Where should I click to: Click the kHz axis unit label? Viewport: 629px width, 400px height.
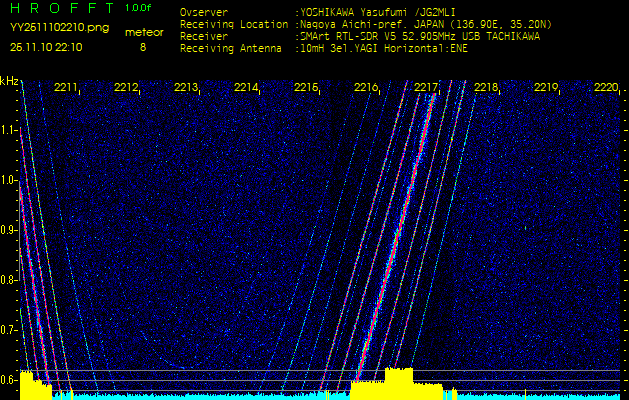tap(9, 80)
